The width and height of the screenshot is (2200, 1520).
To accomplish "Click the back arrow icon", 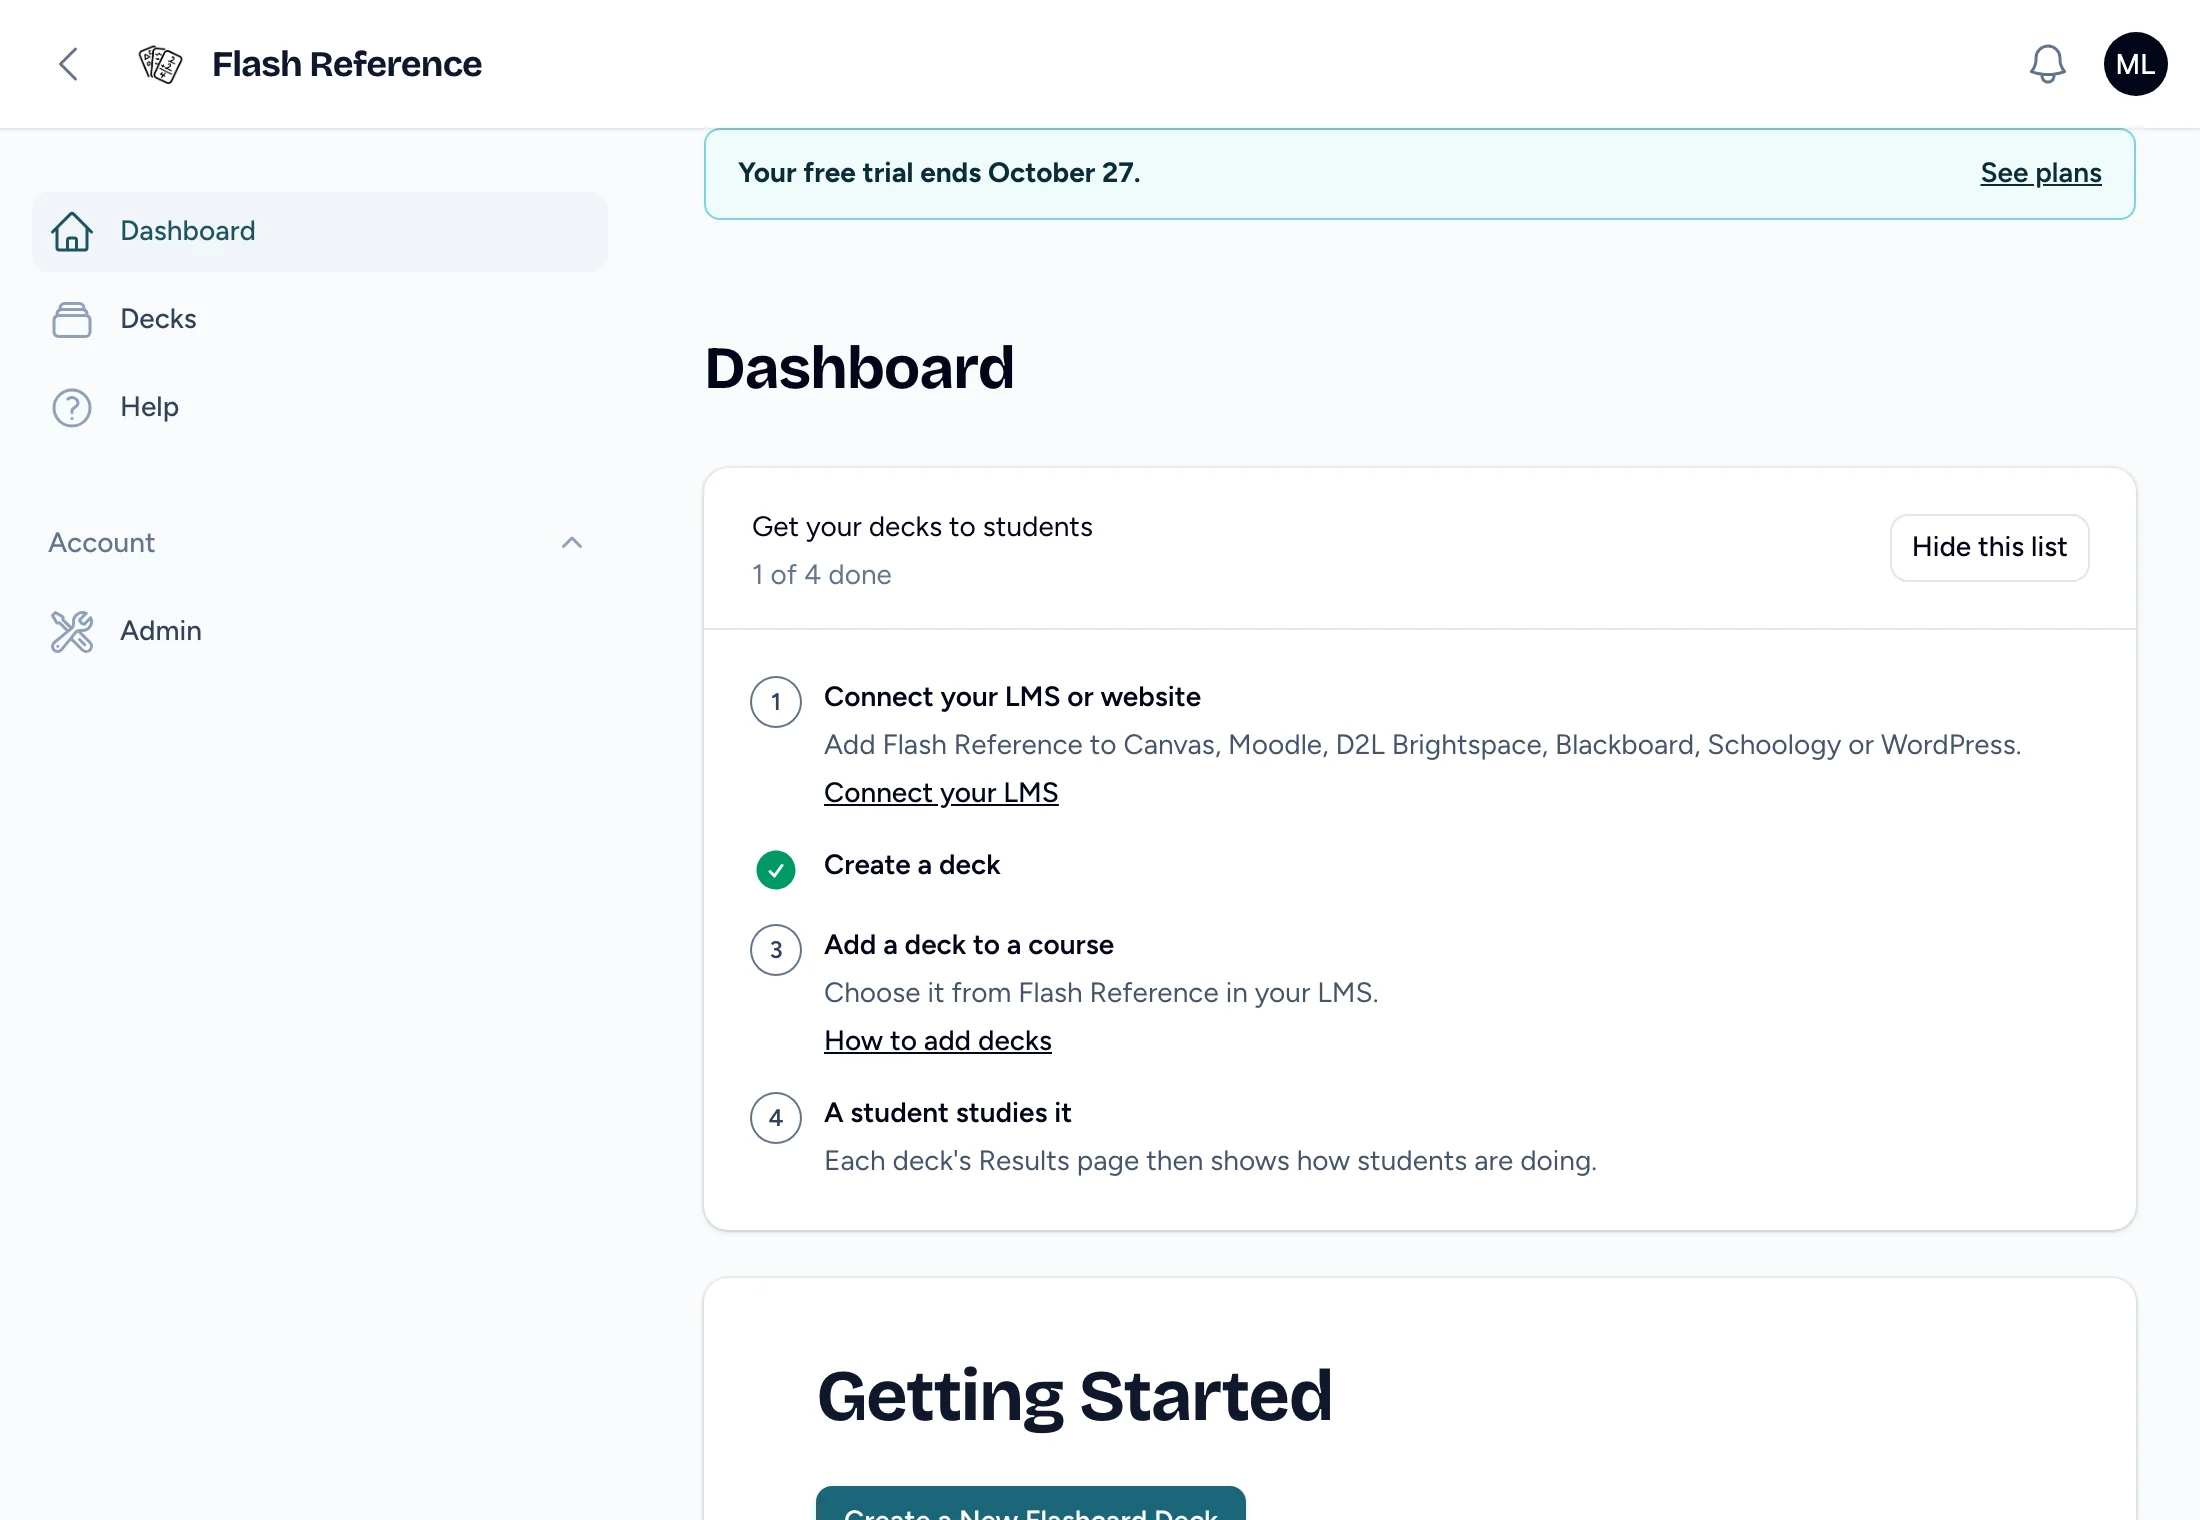I will [68, 64].
